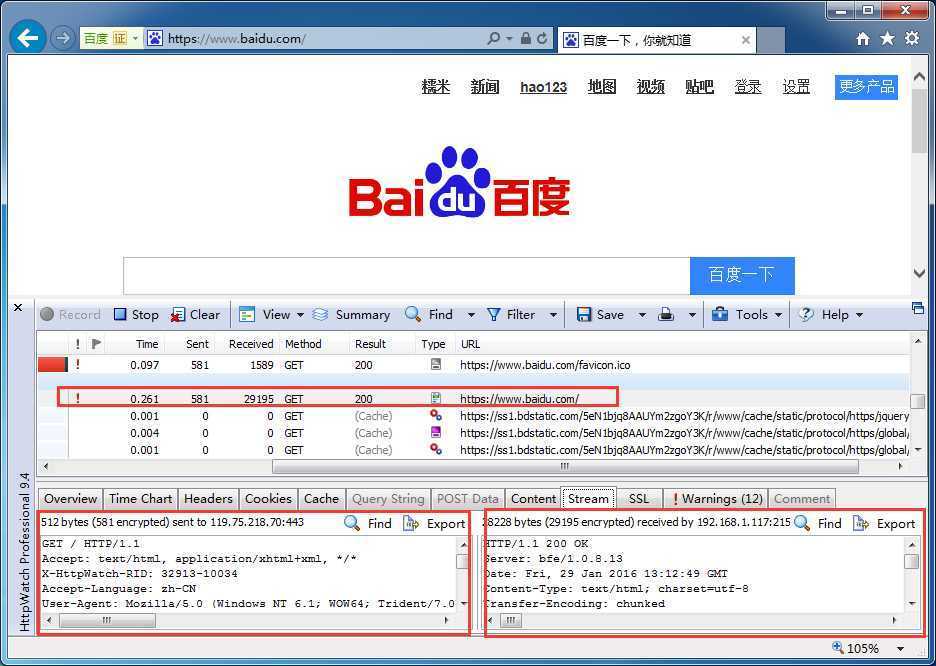Switch to the SSL tab
The height and width of the screenshot is (666, 936).
point(639,499)
